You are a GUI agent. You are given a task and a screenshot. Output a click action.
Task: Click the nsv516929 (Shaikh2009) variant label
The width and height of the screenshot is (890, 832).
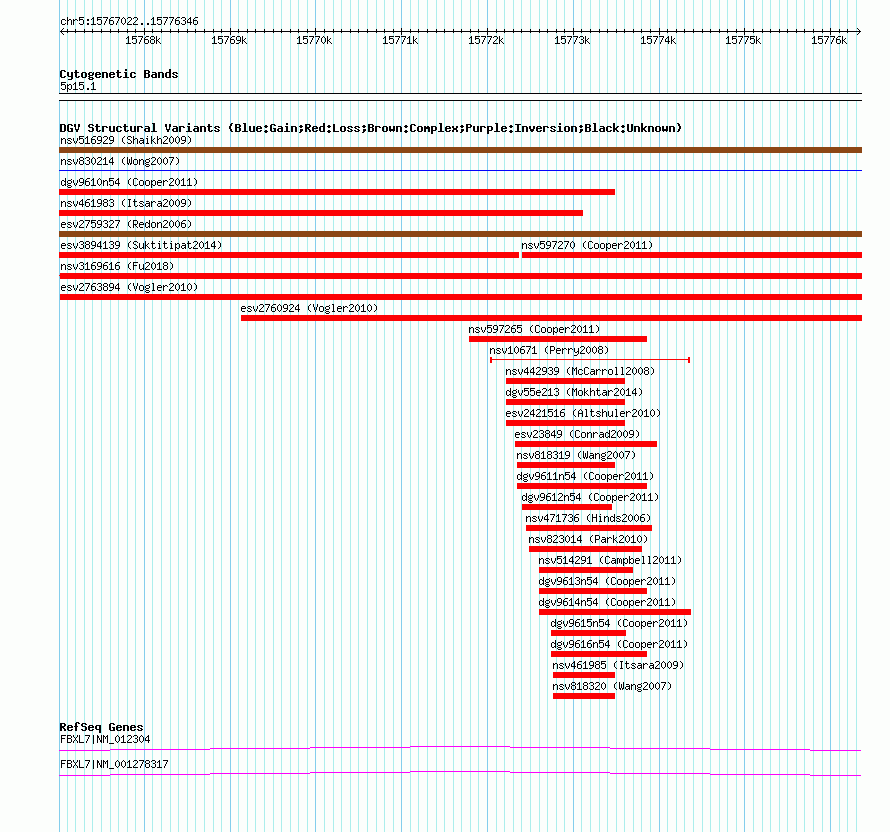[126, 140]
